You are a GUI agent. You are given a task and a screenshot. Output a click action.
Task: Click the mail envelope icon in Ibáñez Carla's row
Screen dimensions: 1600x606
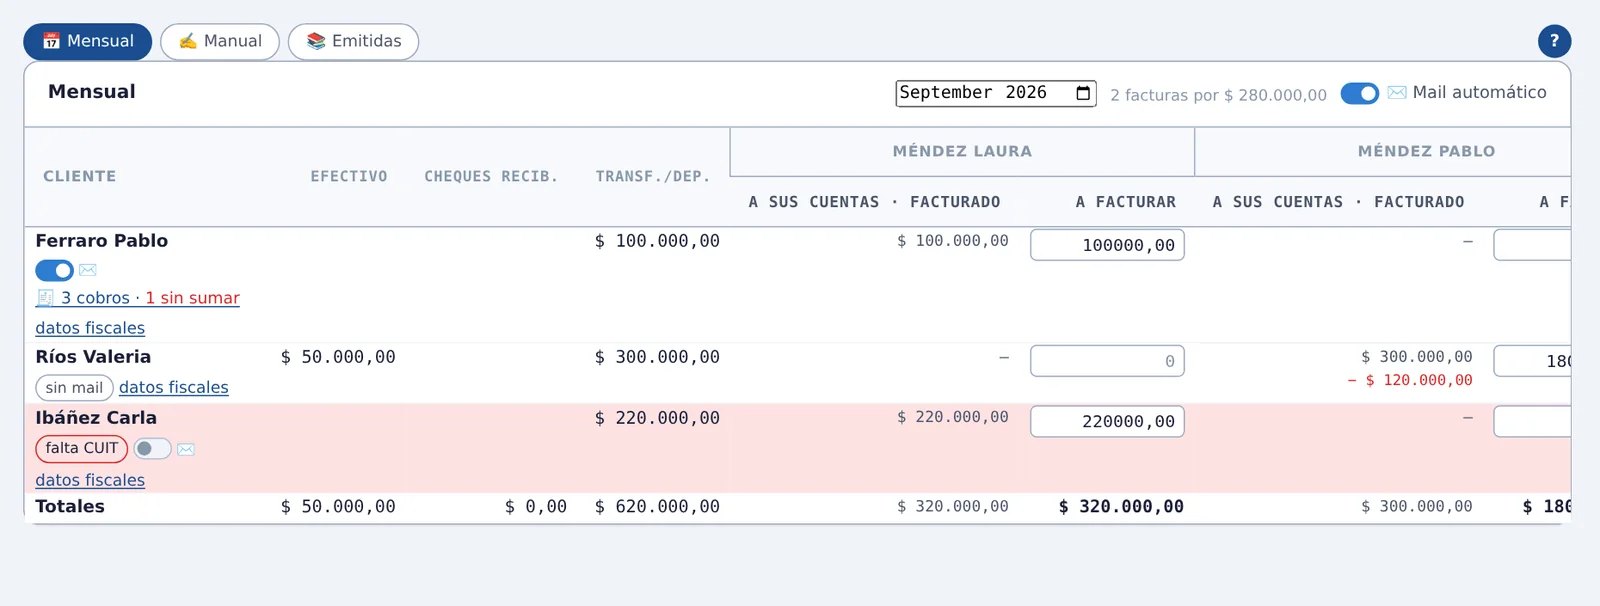186,449
